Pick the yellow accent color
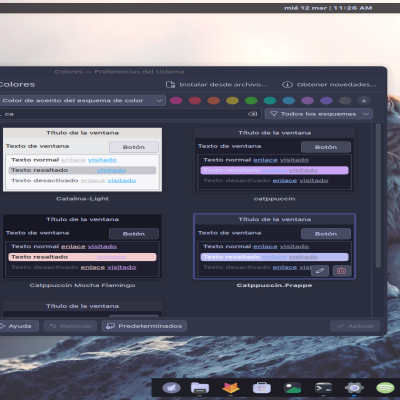This screenshot has width=400, height=400. (232, 100)
